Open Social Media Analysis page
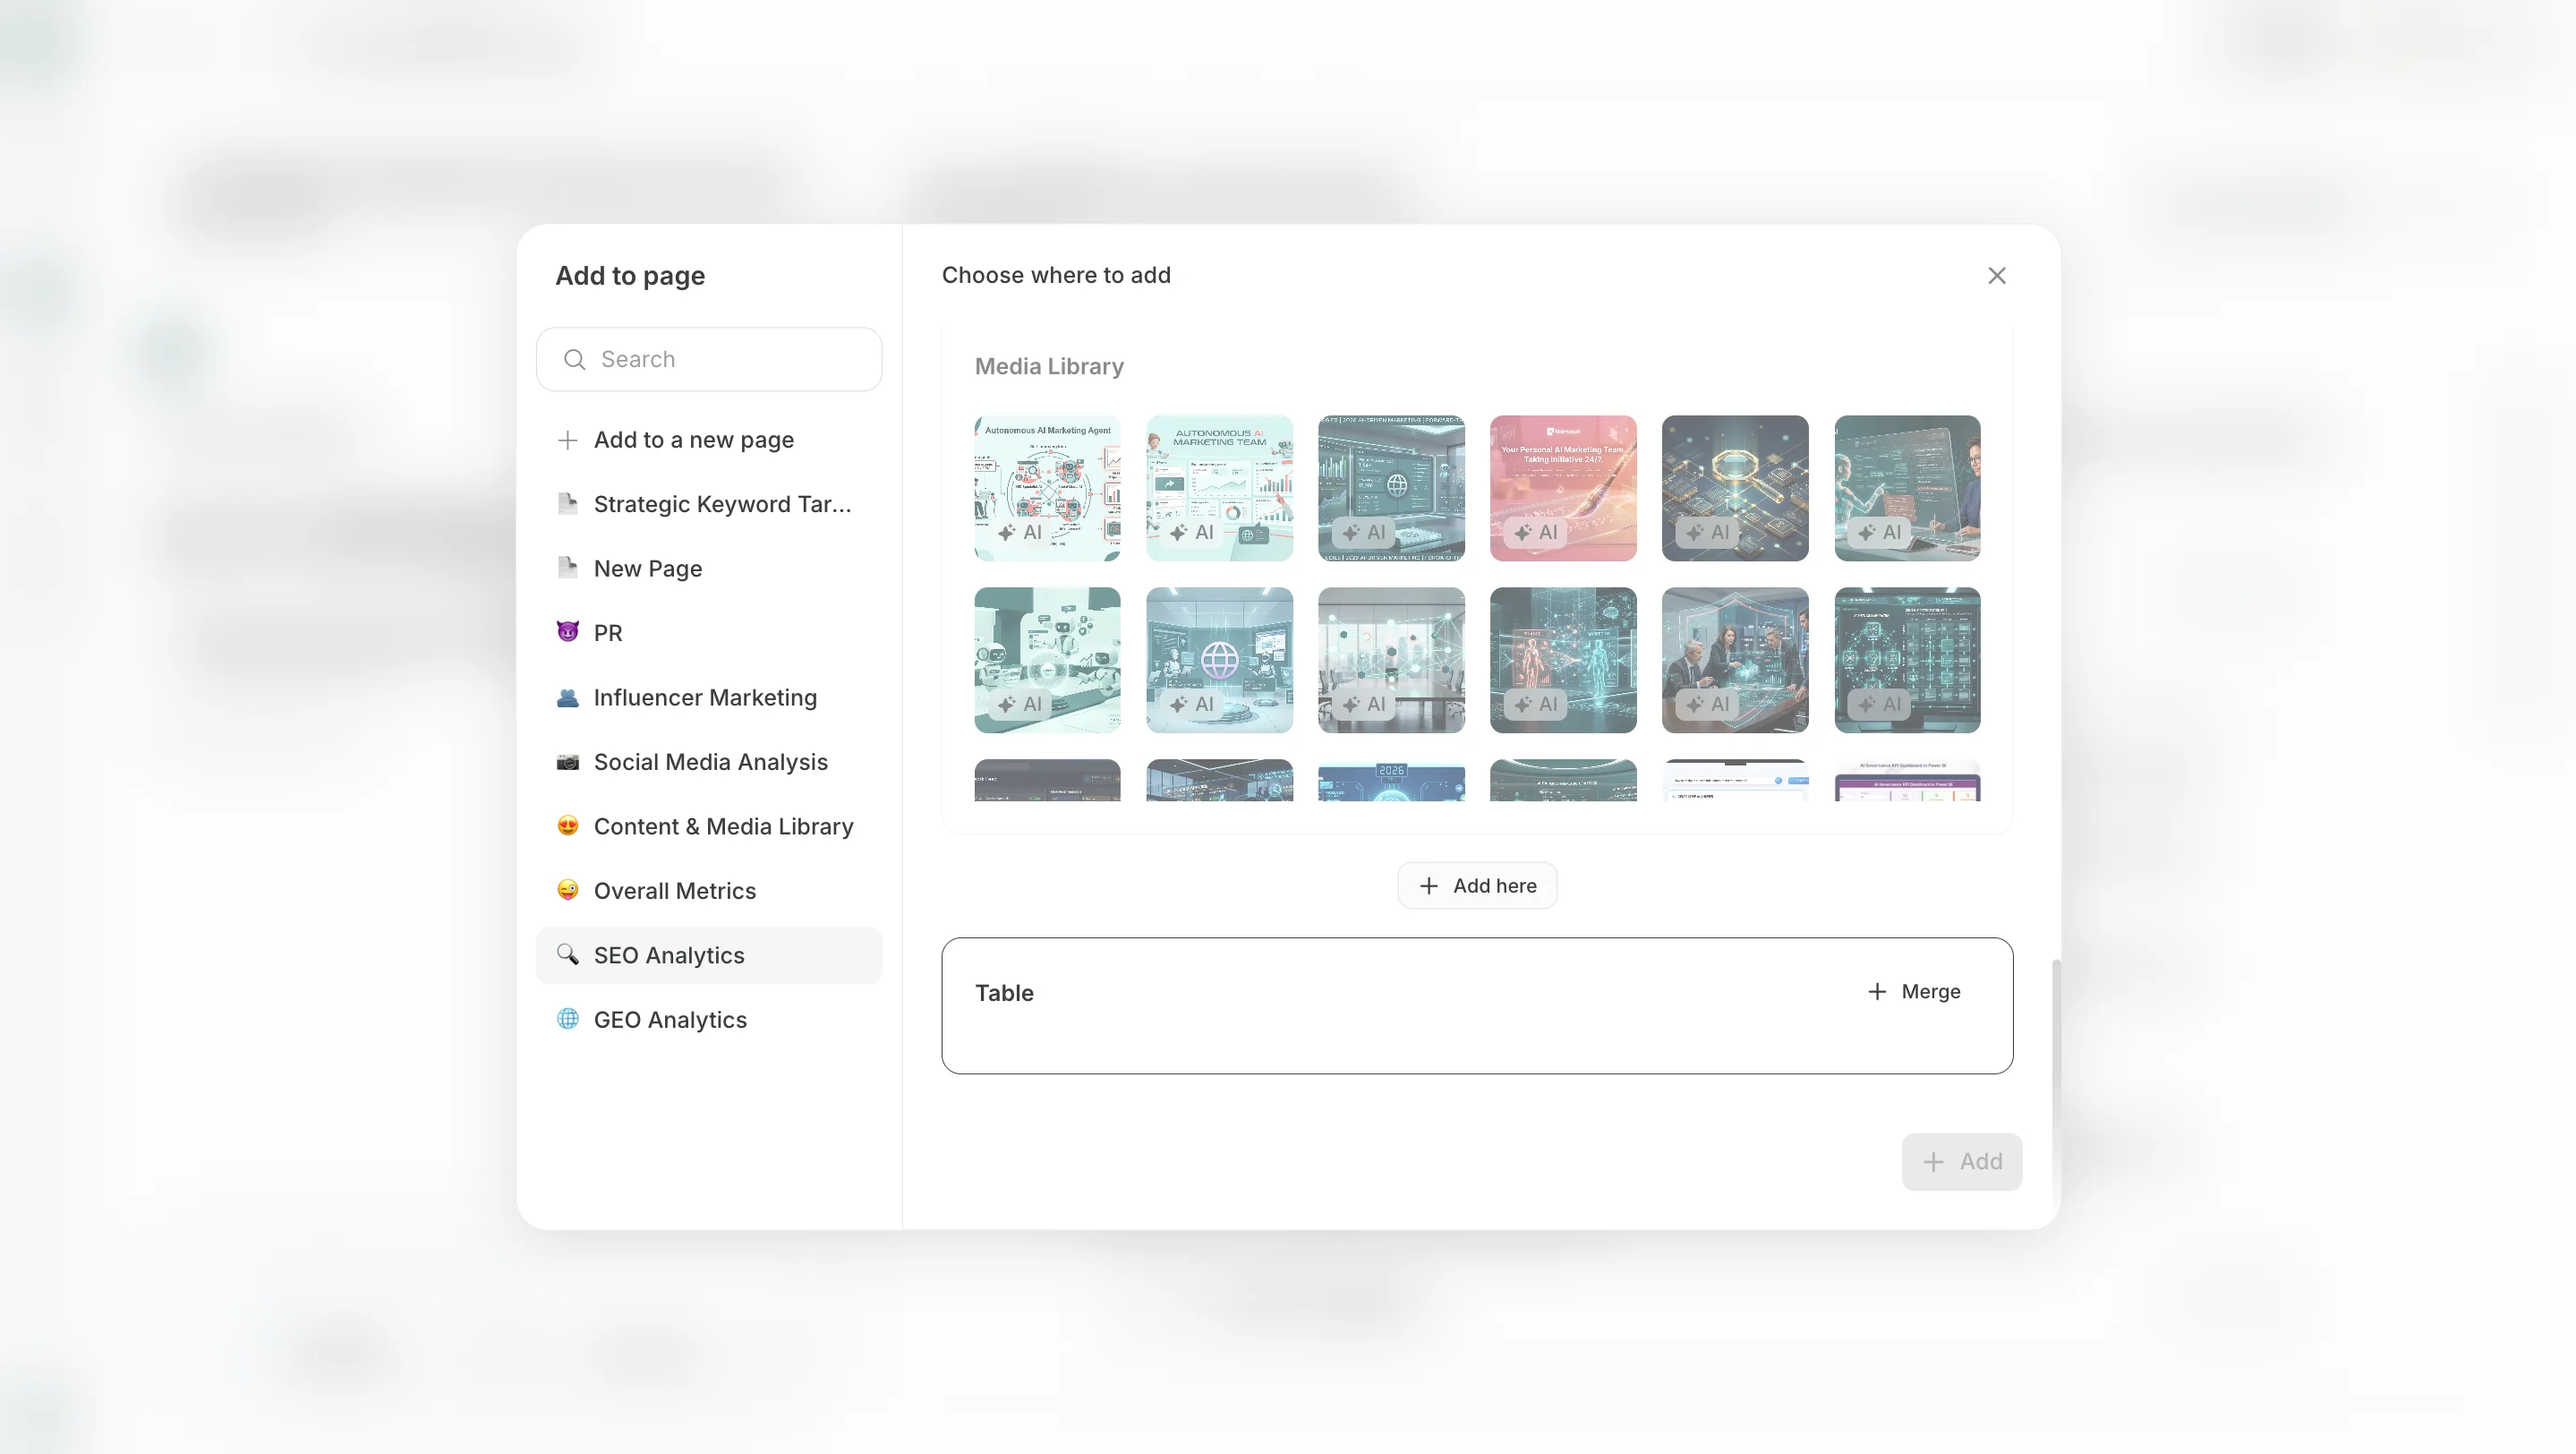Screen dimensions: 2576x1454 pos(709,762)
